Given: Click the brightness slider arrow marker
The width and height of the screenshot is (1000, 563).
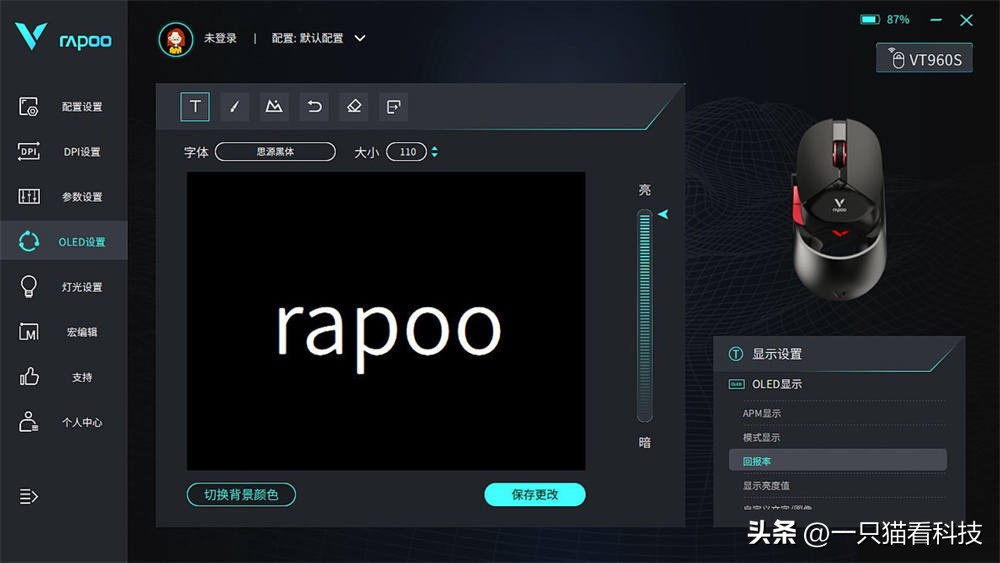Looking at the screenshot, I should pos(663,214).
